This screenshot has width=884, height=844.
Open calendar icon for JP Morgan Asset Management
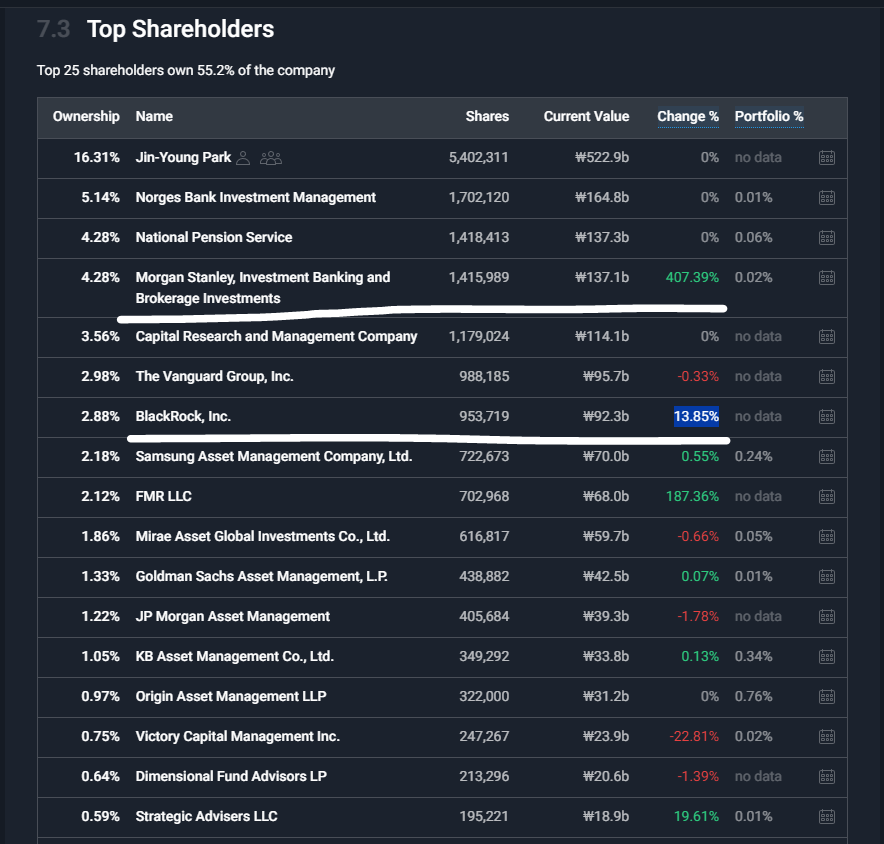pyautogui.click(x=826, y=617)
